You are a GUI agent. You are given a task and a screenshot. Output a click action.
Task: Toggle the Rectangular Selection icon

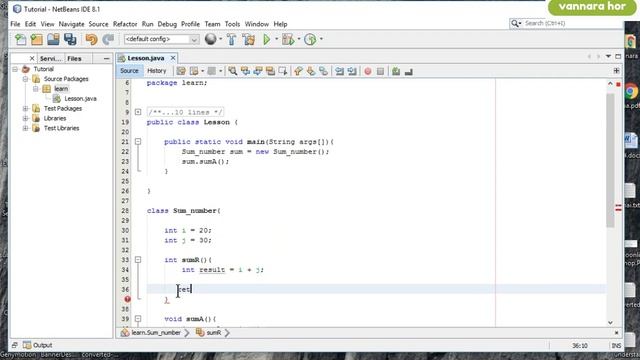click(283, 71)
